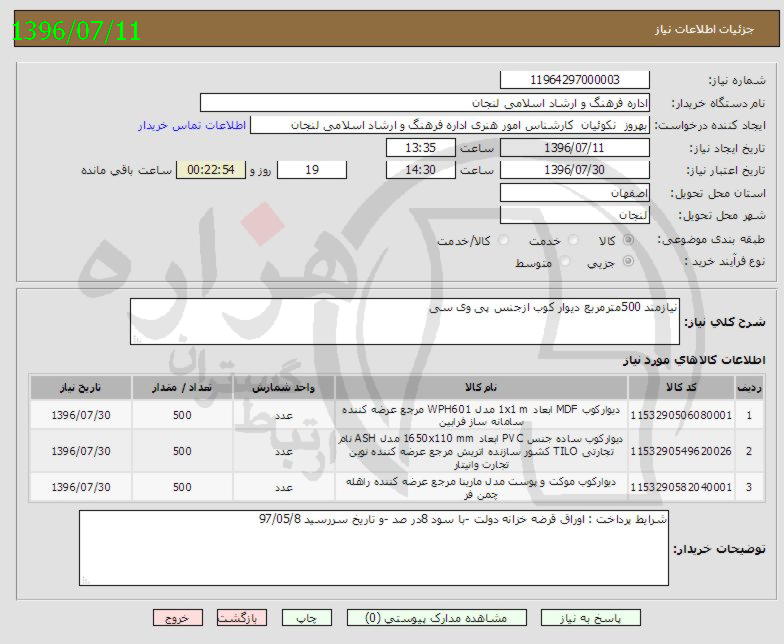Viewport: 784px width, 644px height.
Task: Select متوسط purchase process radio
Action: coord(566,262)
